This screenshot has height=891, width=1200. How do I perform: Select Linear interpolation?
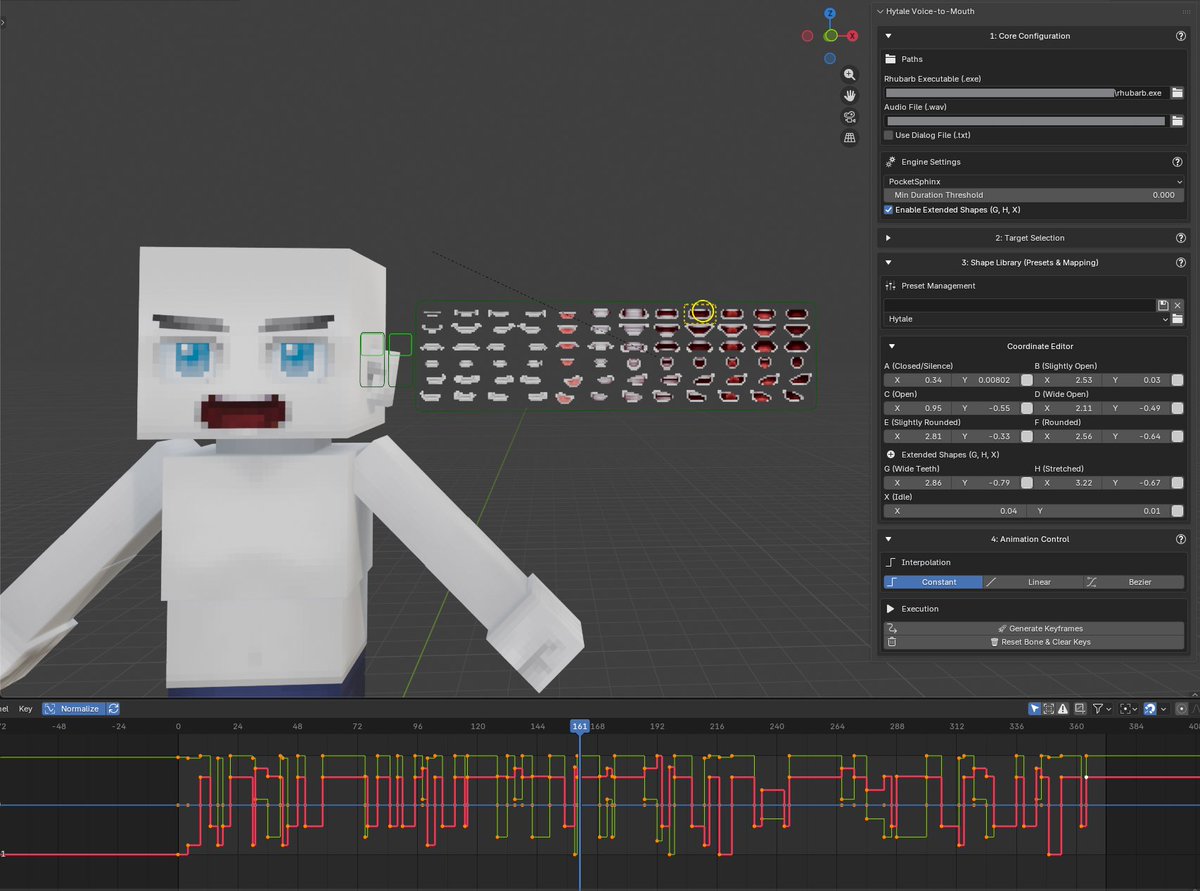pos(1034,582)
